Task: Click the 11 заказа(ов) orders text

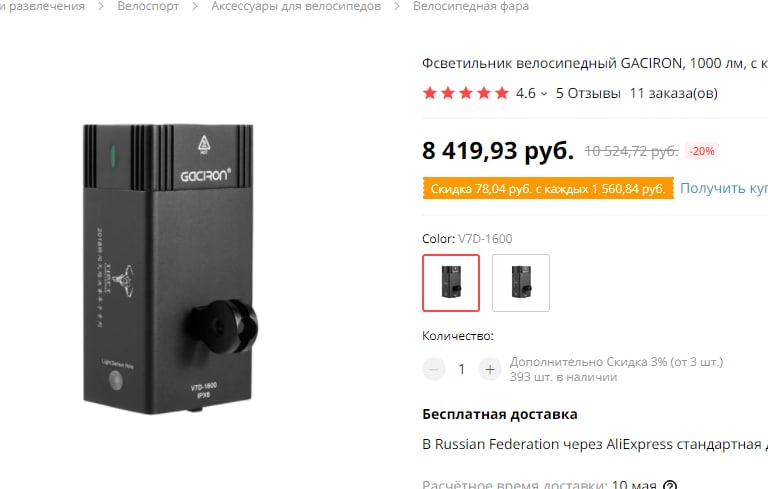Action: [x=673, y=93]
